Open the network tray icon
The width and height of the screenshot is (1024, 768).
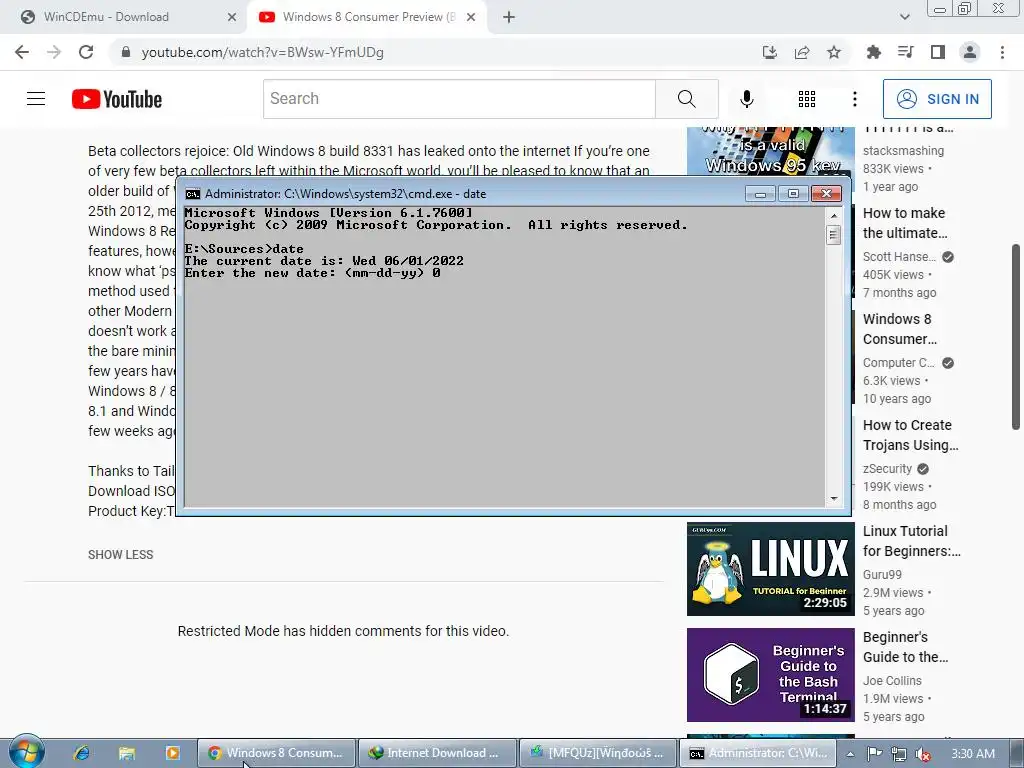pyautogui.click(x=899, y=754)
